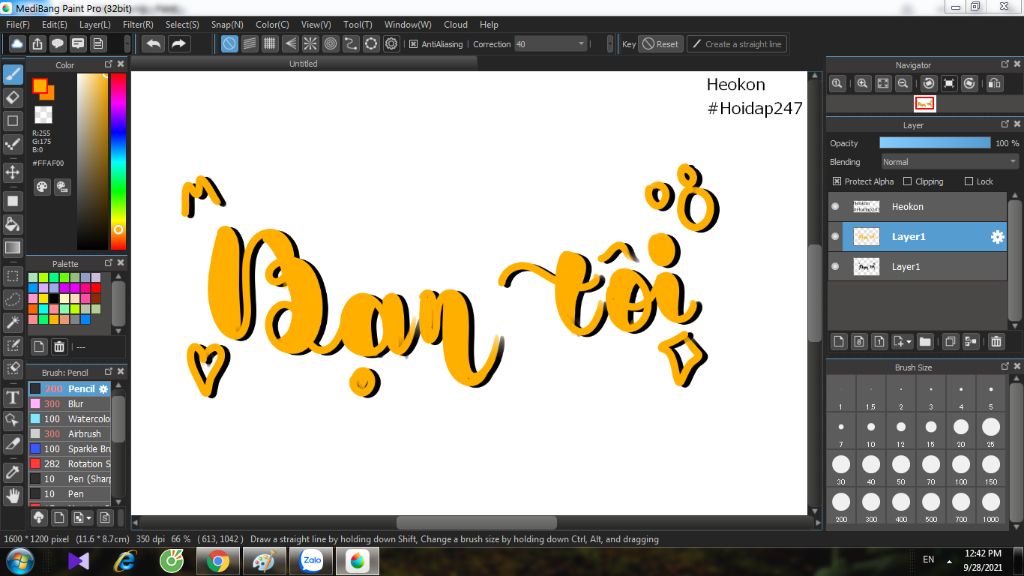Click the cloud save icon in the toolbar

(17, 44)
